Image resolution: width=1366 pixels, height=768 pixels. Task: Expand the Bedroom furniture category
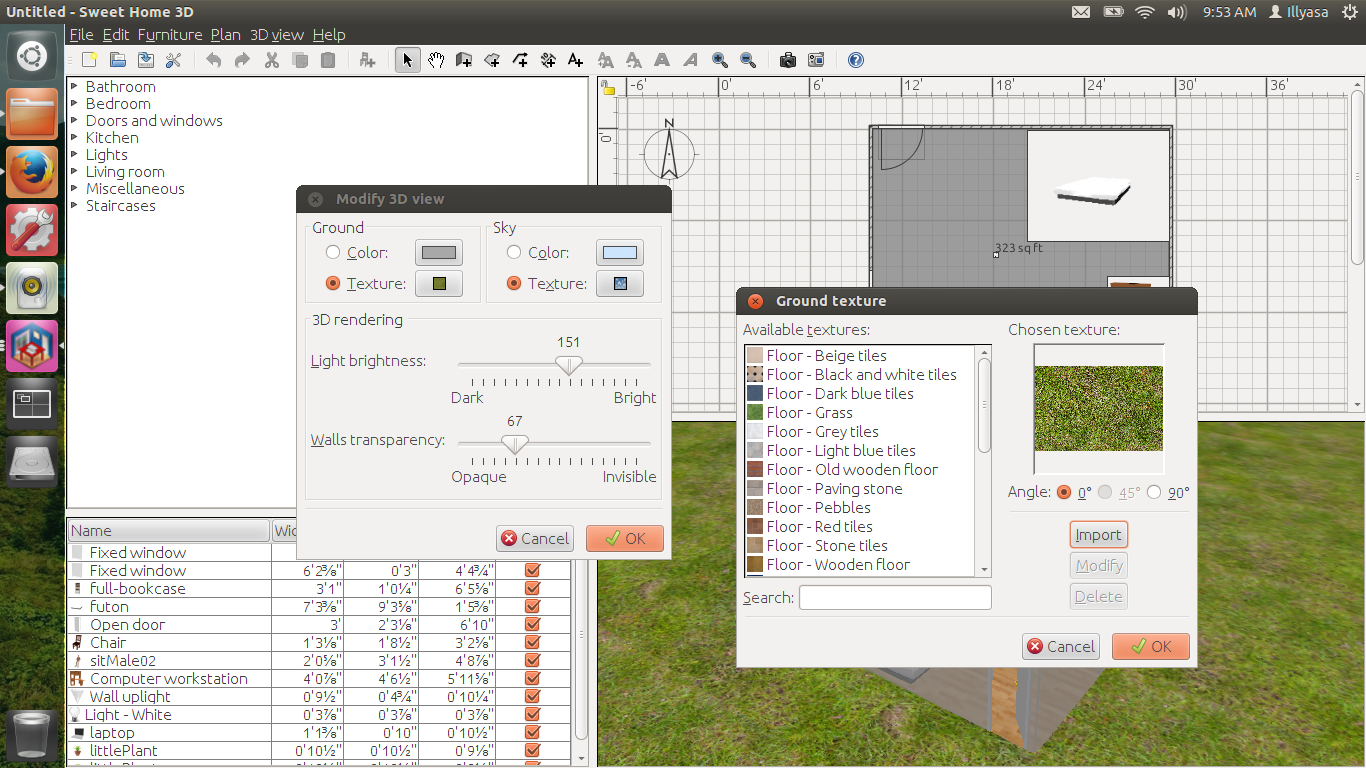pos(75,104)
